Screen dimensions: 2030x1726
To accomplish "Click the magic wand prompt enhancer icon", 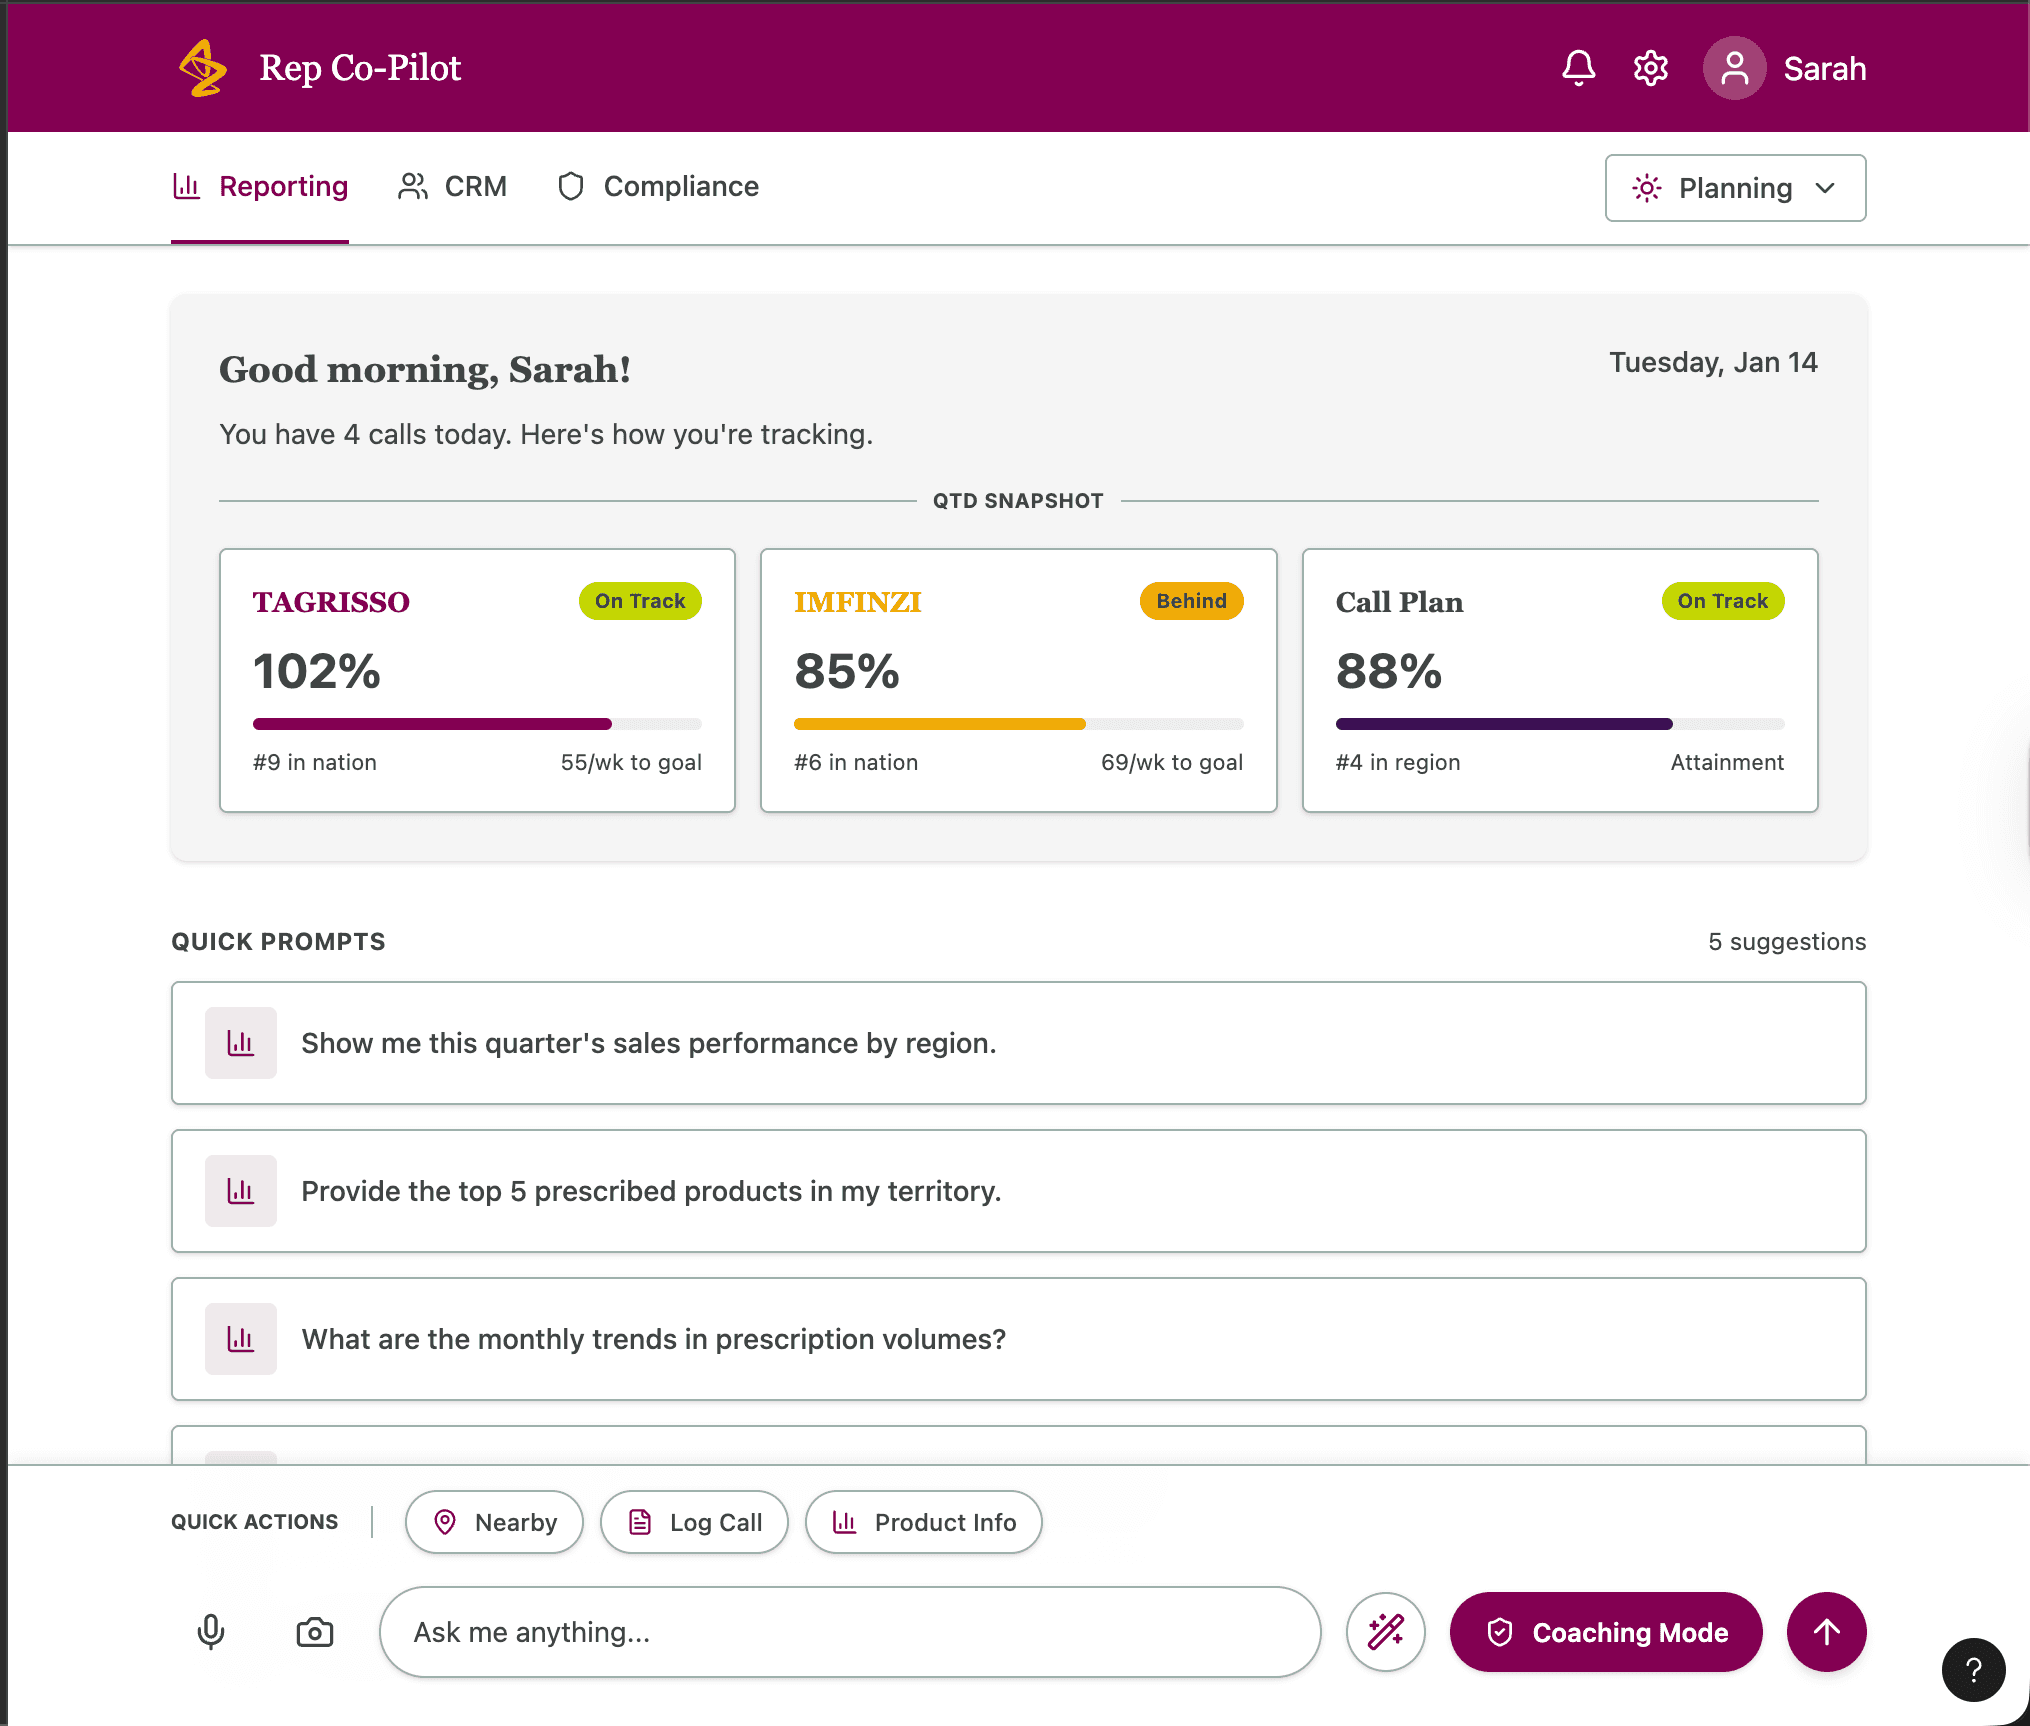I will point(1386,1632).
